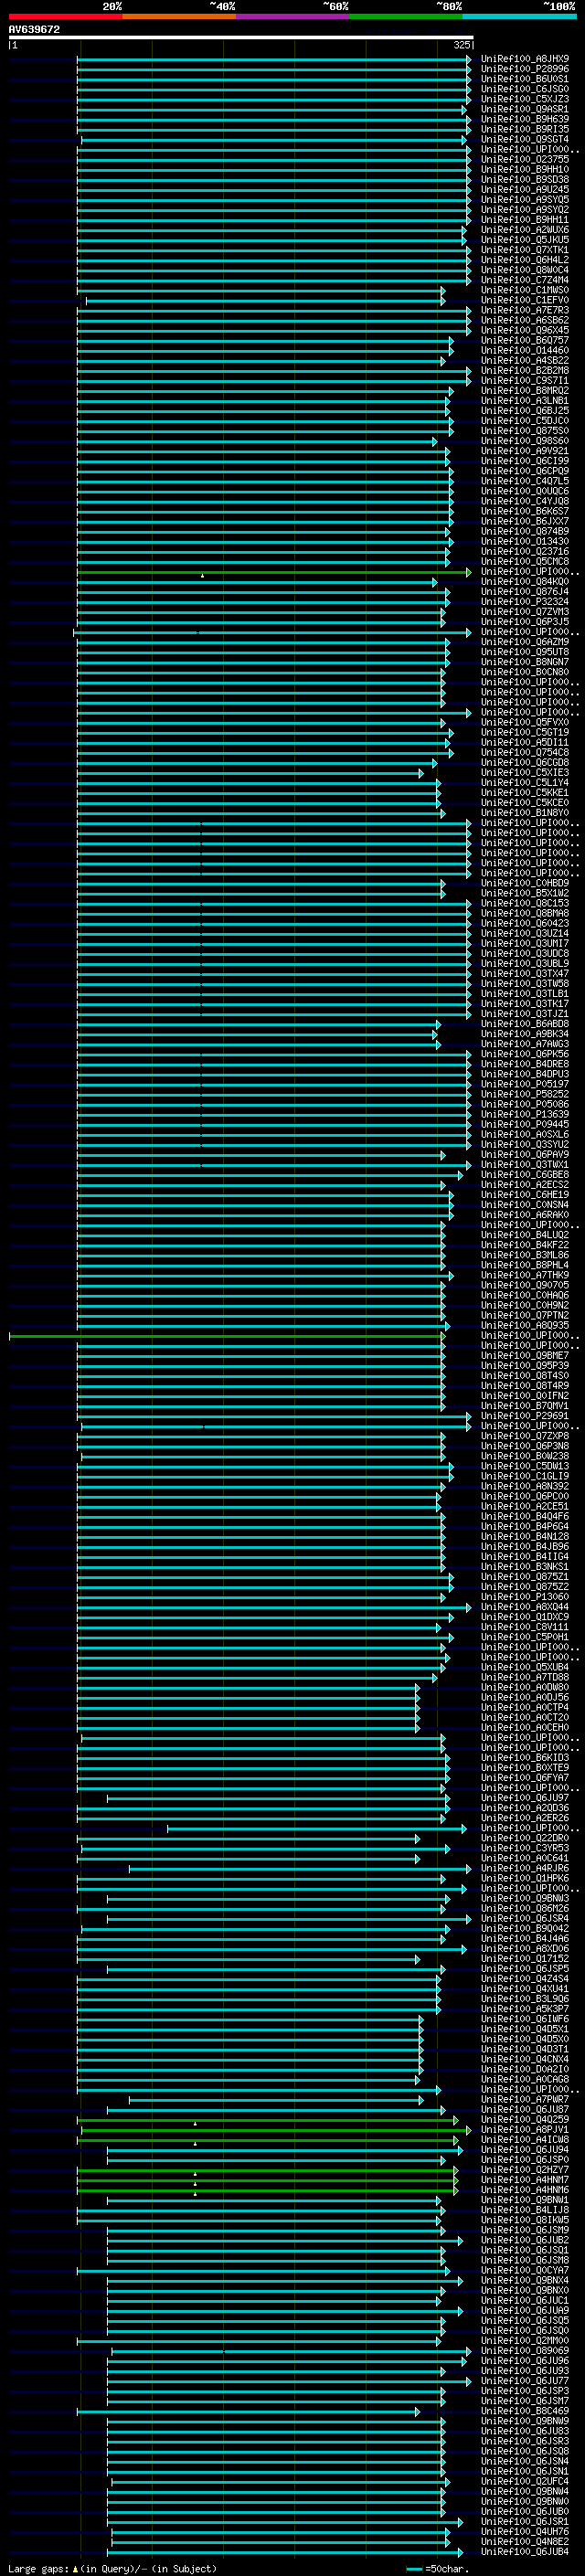Click the last hit UniRef100_Q6JUB4
This screenshot has width=585, height=2576.
click(x=525, y=2553)
